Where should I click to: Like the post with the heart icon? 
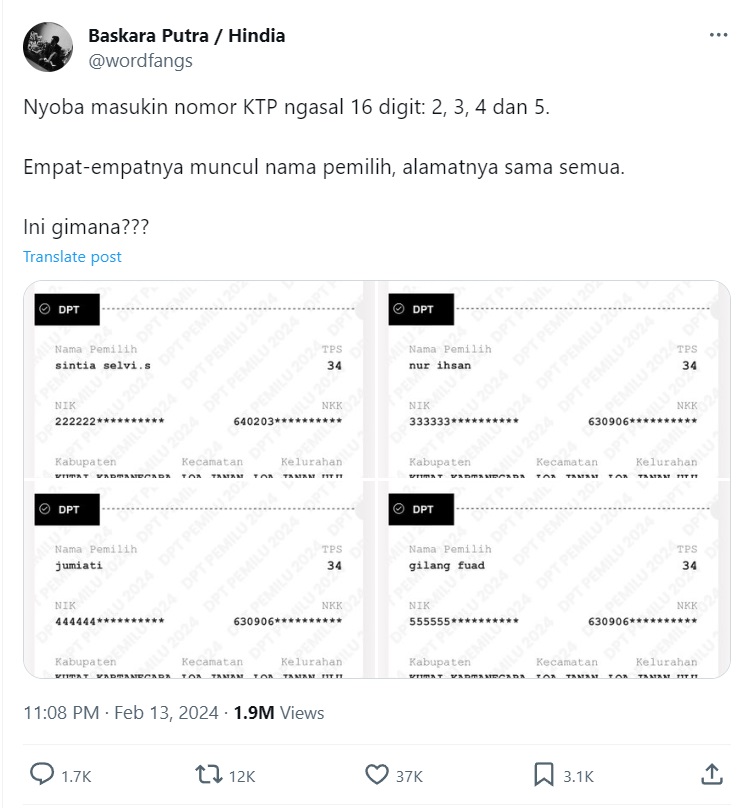[377, 775]
